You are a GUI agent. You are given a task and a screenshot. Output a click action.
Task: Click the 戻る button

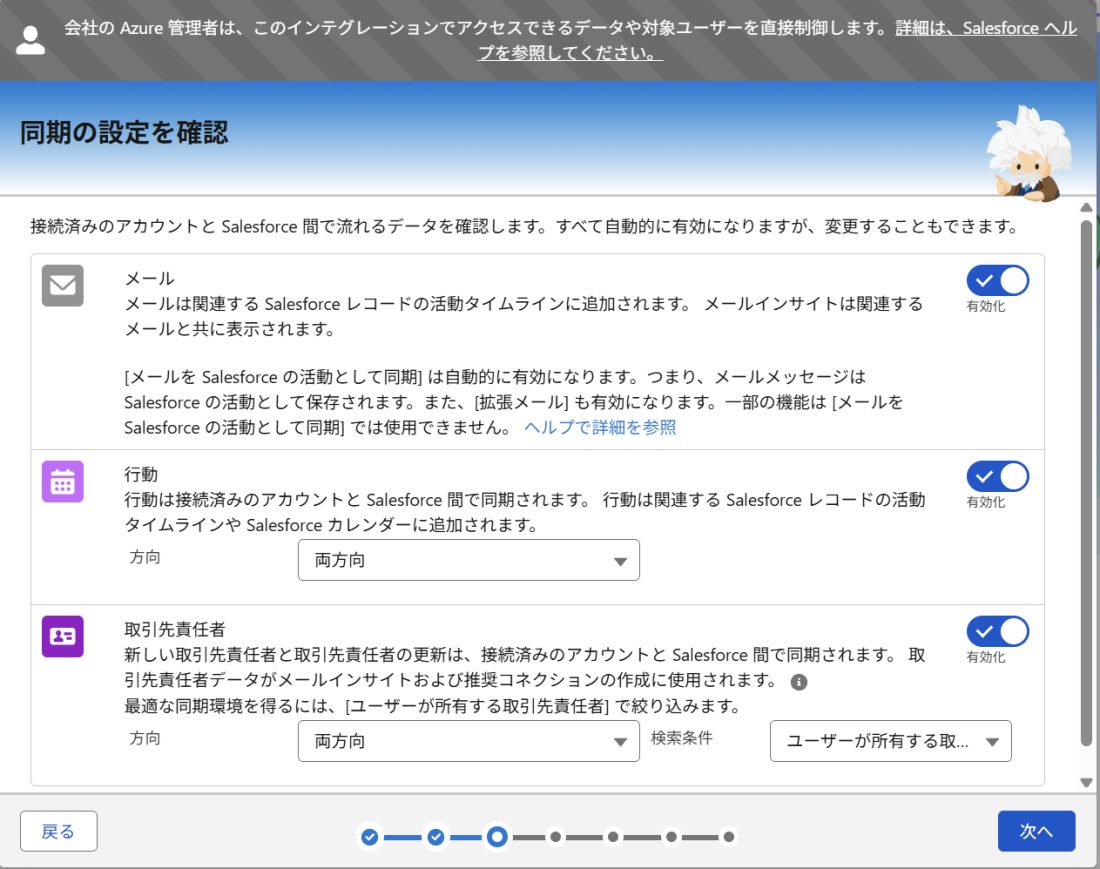point(58,831)
